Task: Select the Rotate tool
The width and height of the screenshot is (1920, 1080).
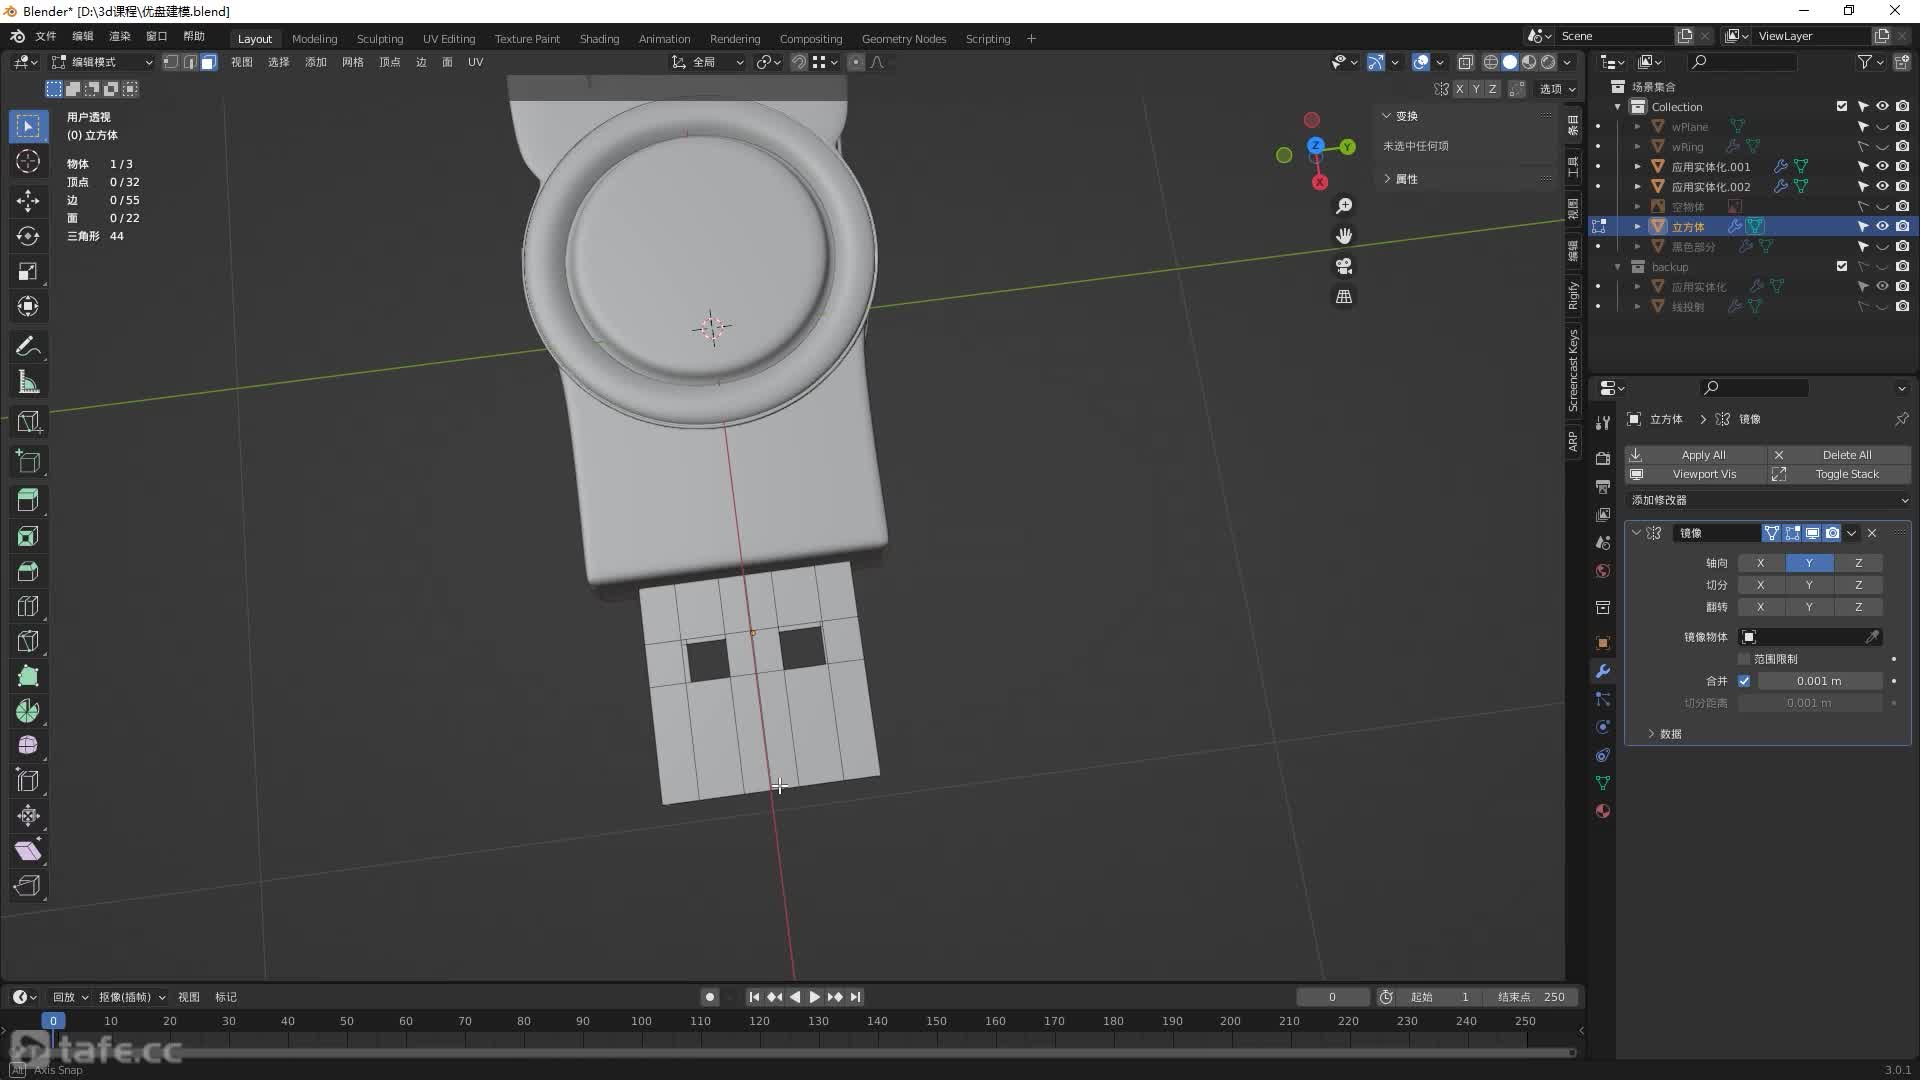Action: click(28, 236)
